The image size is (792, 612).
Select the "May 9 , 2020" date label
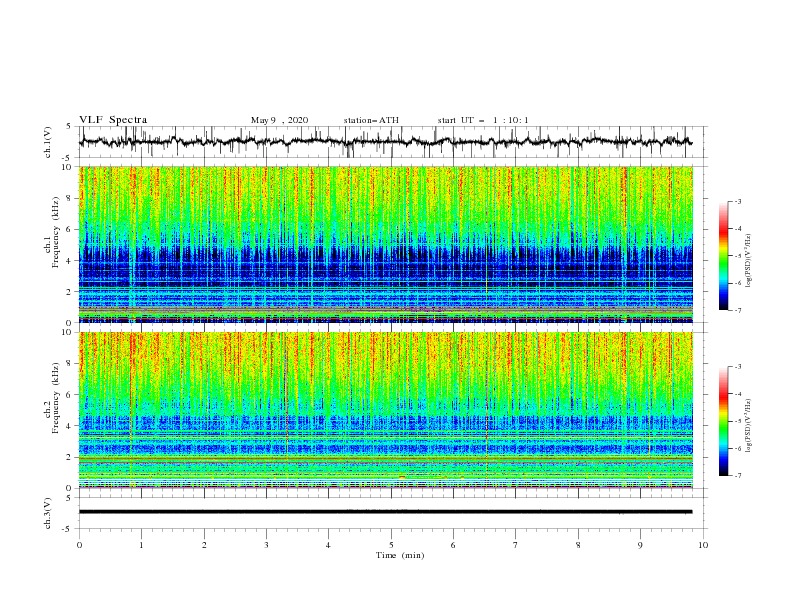(x=279, y=120)
